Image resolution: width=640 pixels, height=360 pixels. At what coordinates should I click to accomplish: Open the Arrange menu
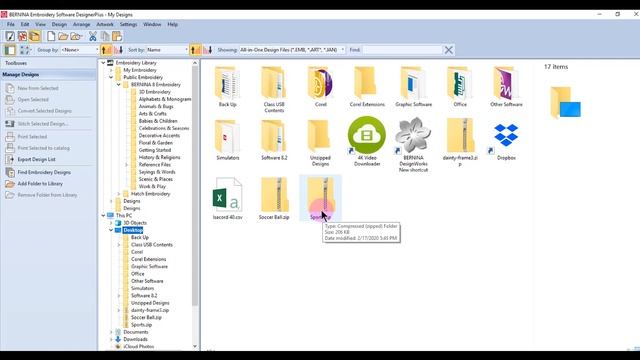point(82,24)
